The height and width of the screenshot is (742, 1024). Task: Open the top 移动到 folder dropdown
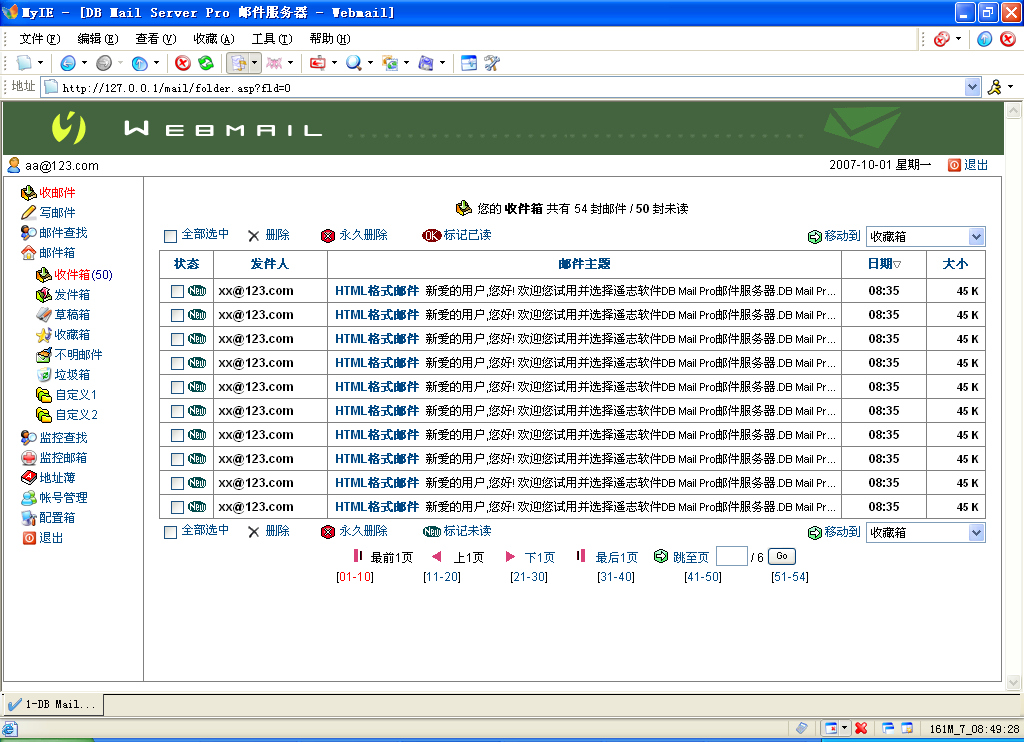[x=976, y=237]
